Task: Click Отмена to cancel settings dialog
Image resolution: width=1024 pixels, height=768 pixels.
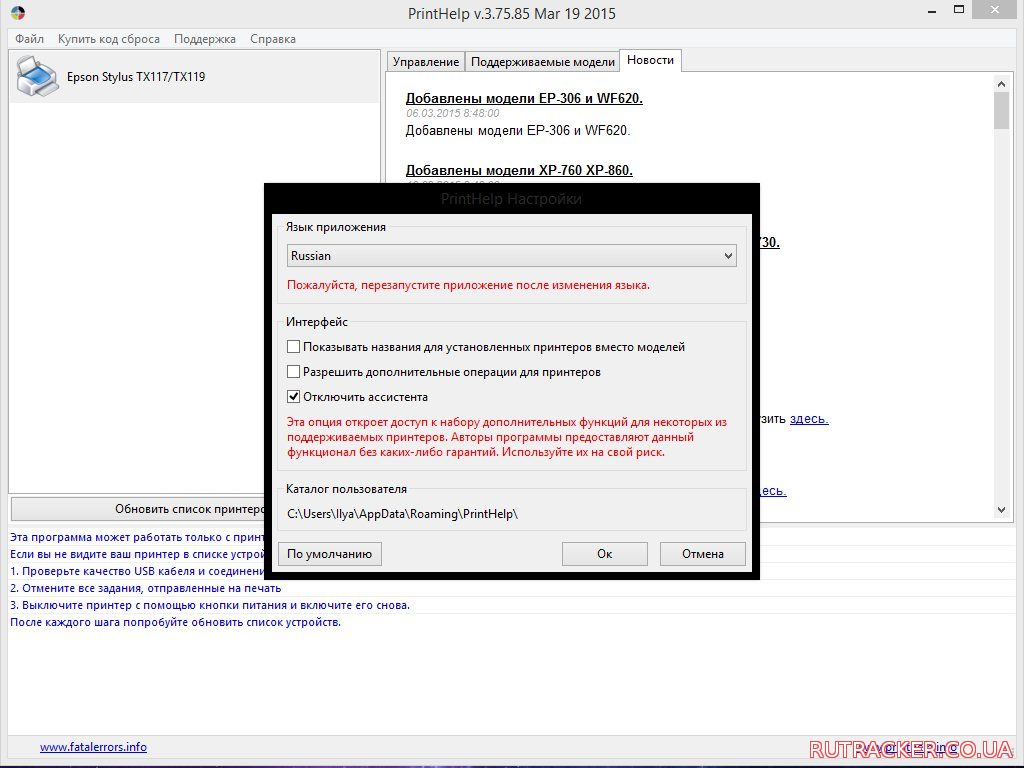Action: tap(703, 554)
